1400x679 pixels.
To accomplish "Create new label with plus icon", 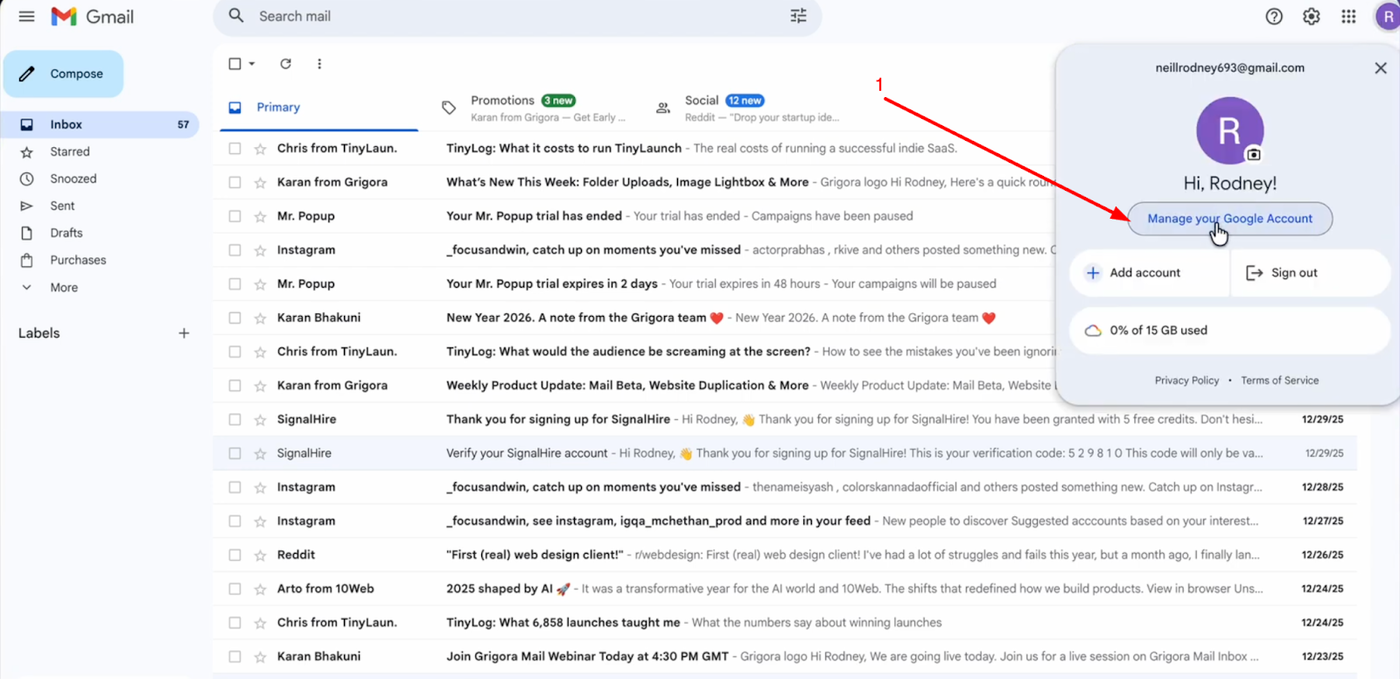I will pos(184,333).
